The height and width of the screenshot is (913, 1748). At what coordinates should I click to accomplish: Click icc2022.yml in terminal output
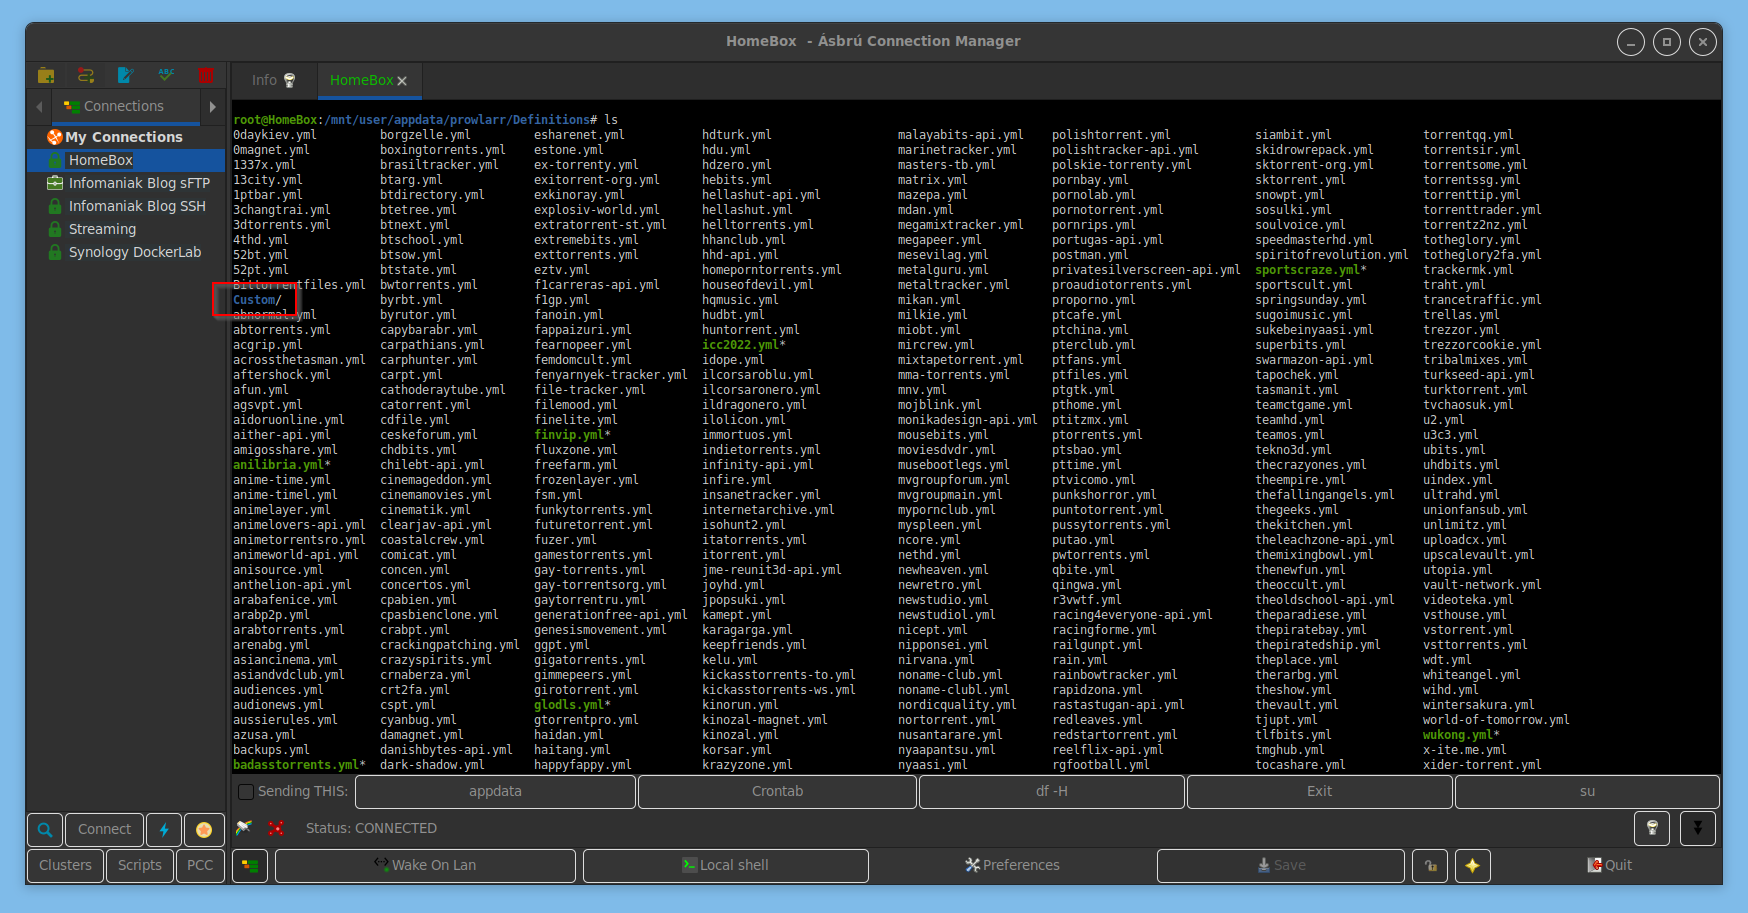[x=741, y=345]
